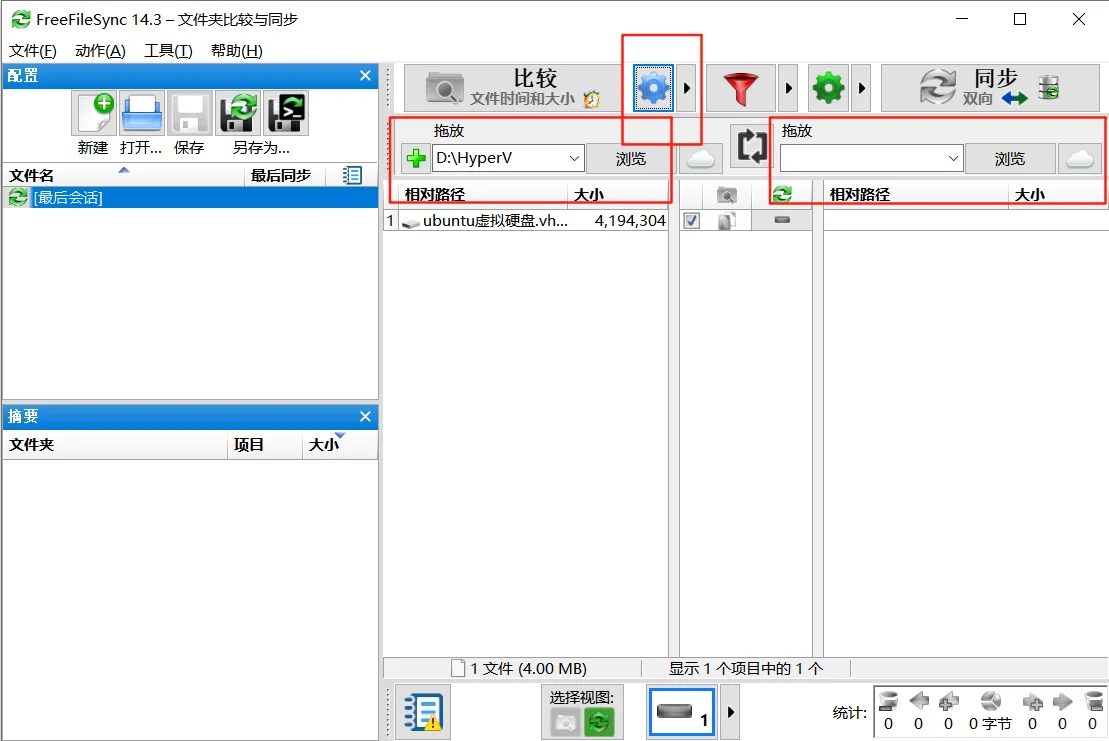Viewport: 1109px width, 741px height.
Task: Click the 保存 floppy disk icon
Action: pyautogui.click(x=190, y=113)
